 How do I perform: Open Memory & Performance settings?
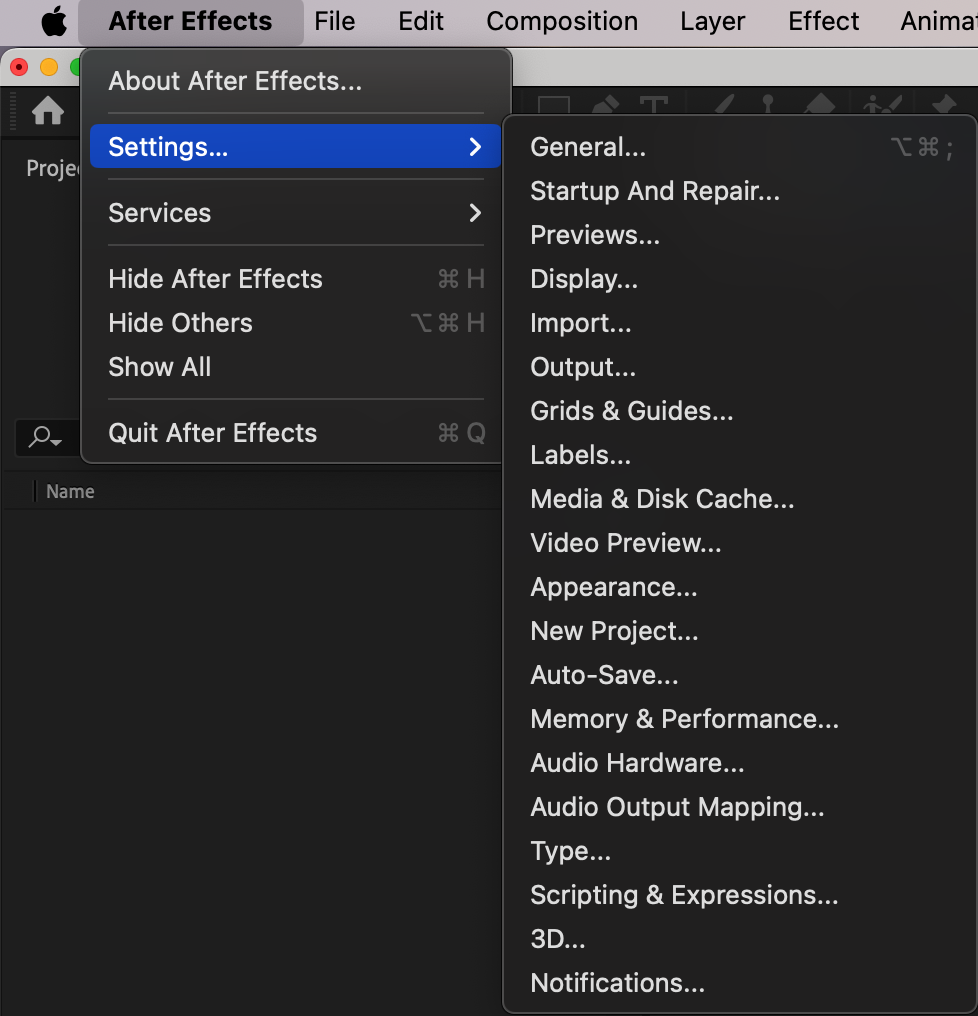click(x=684, y=719)
